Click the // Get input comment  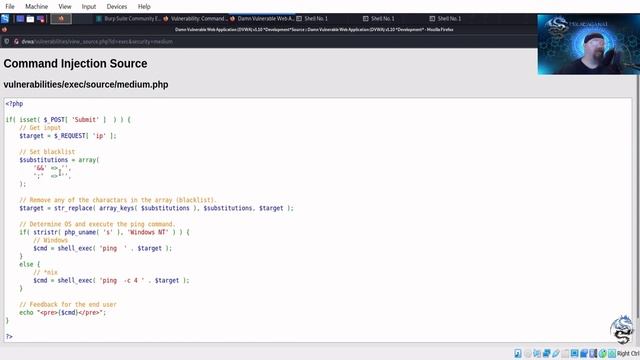point(40,128)
